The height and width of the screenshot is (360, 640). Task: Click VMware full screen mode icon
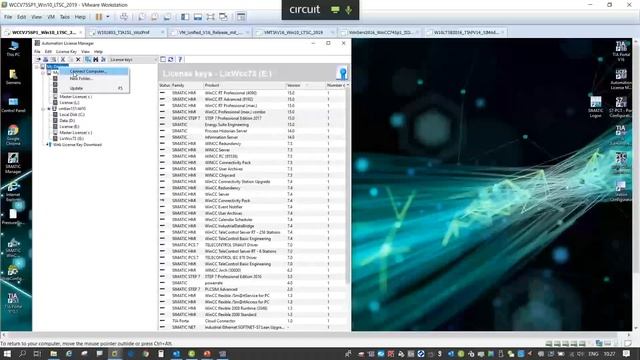(211, 17)
